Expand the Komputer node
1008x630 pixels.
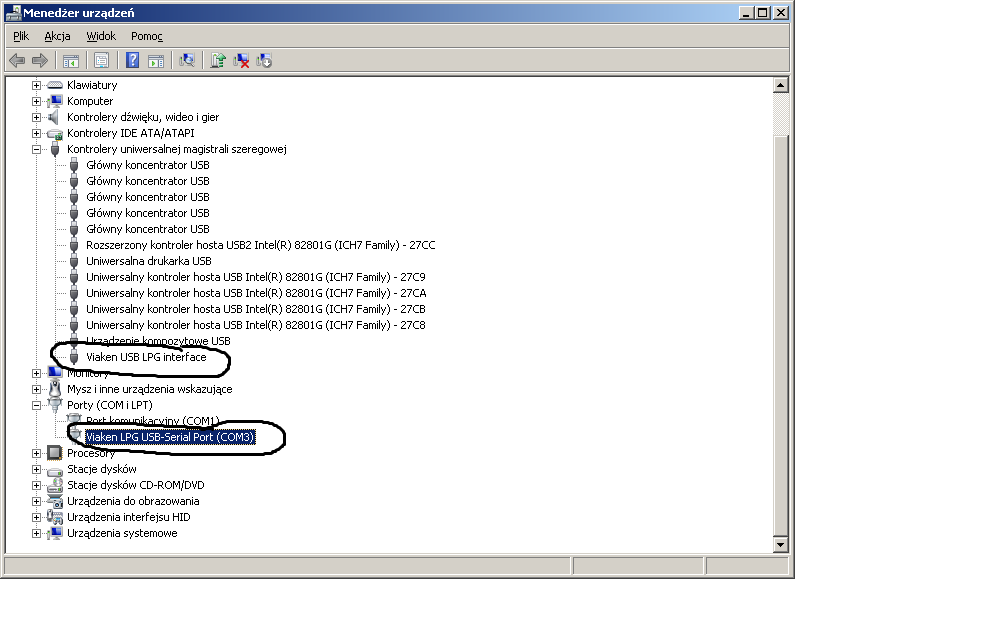point(37,101)
